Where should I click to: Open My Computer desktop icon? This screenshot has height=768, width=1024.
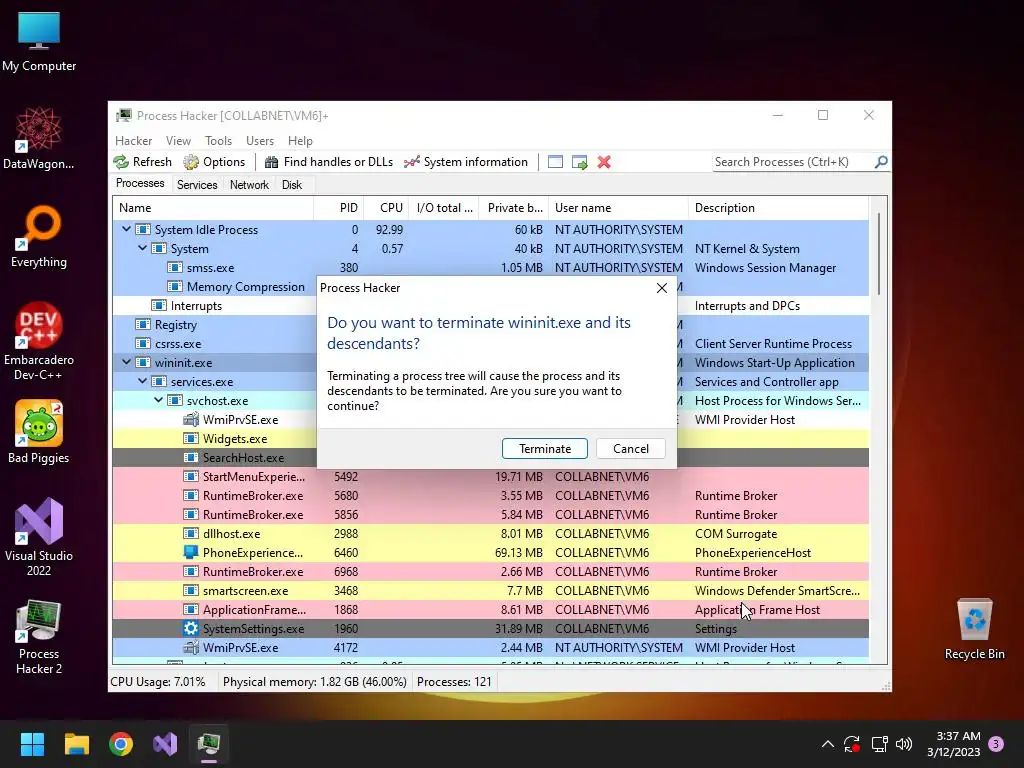[39, 42]
